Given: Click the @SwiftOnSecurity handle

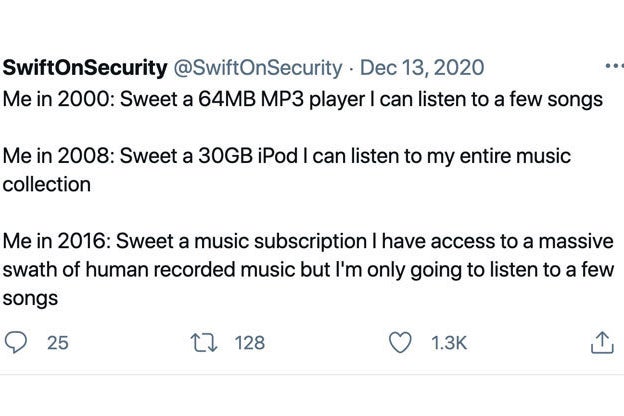Looking at the screenshot, I should pyautogui.click(x=257, y=68).
